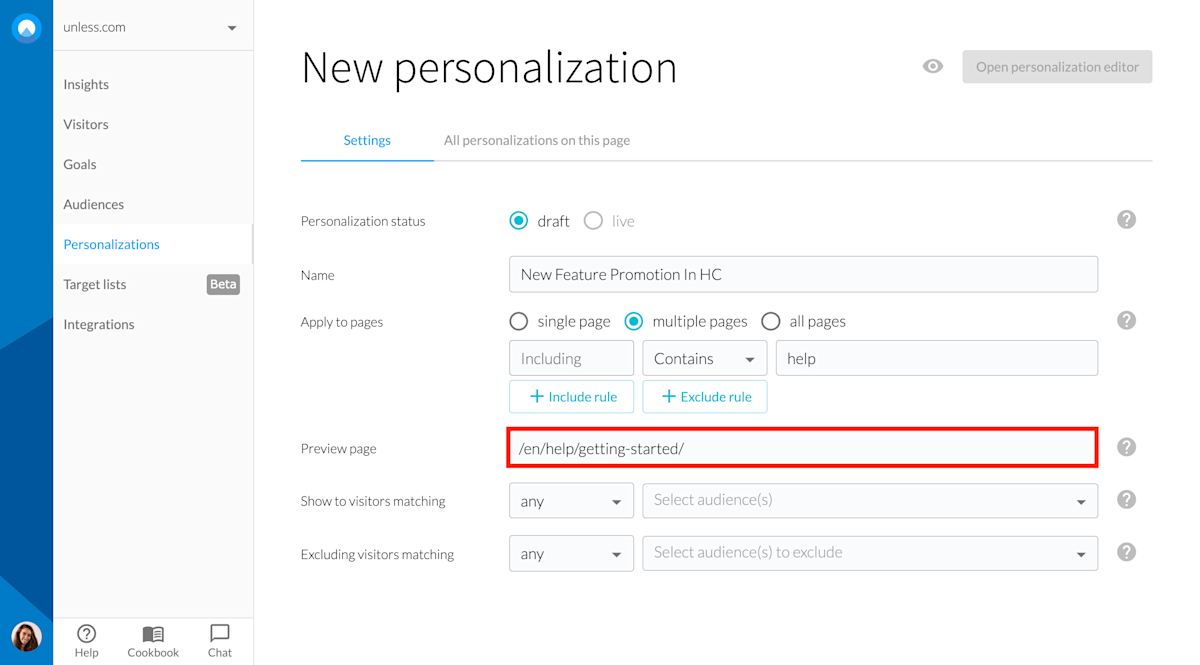This screenshot has width=1200, height=665.
Task: Select the all pages radio option
Action: pyautogui.click(x=770, y=322)
